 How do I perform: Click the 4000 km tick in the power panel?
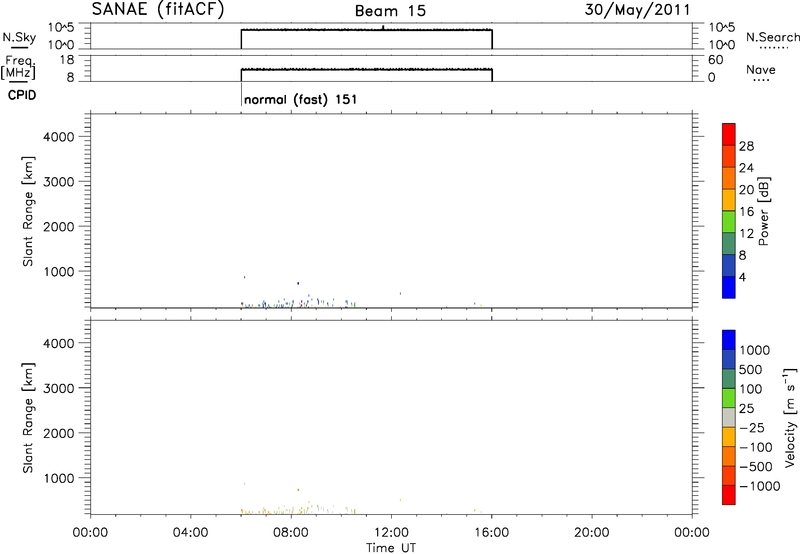click(59, 137)
